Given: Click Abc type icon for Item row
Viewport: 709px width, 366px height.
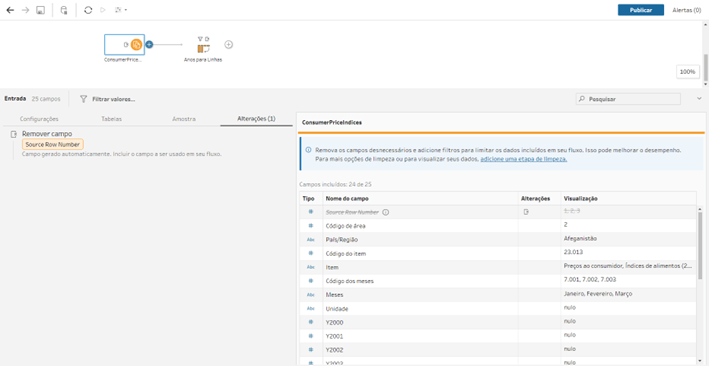Looking at the screenshot, I should [311, 267].
